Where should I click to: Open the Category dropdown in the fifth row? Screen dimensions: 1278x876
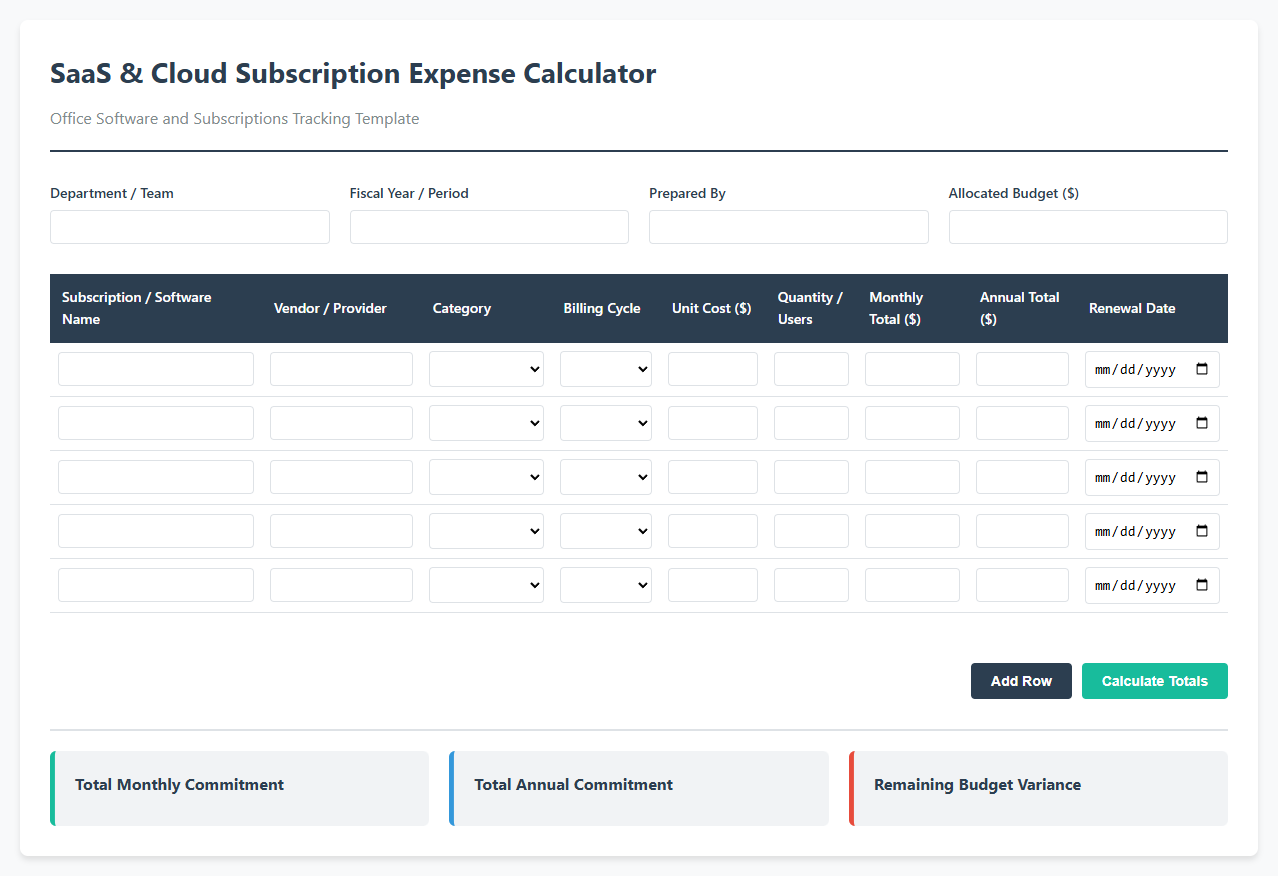[x=486, y=585]
